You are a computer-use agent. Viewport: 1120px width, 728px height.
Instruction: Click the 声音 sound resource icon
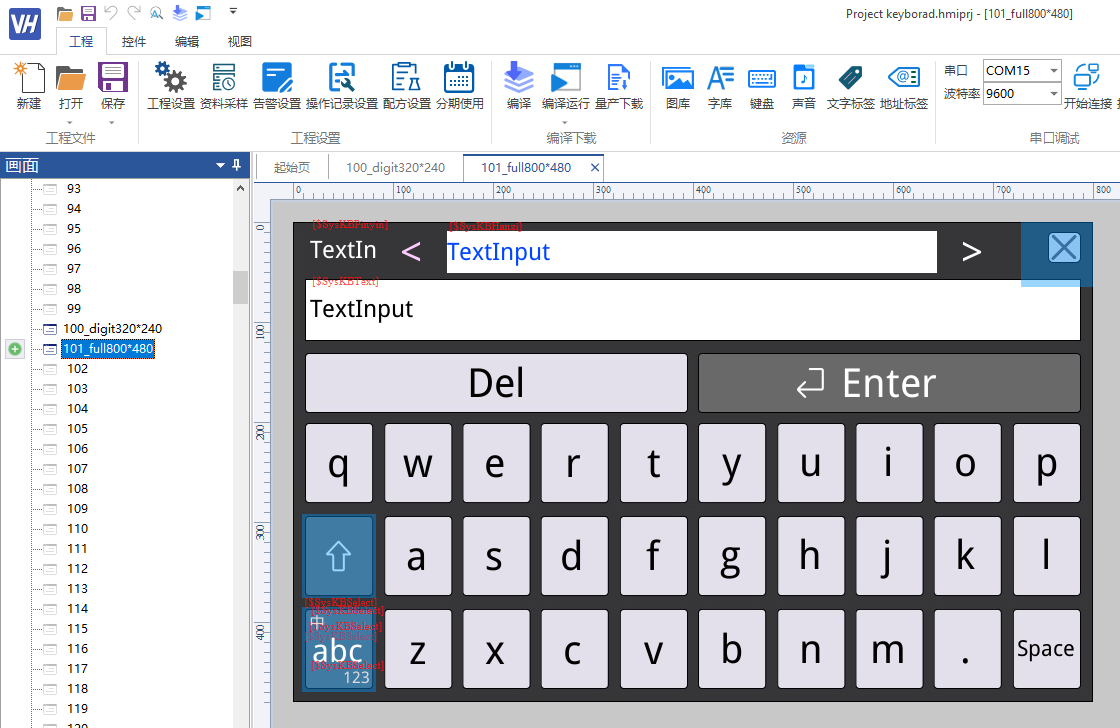[x=804, y=85]
